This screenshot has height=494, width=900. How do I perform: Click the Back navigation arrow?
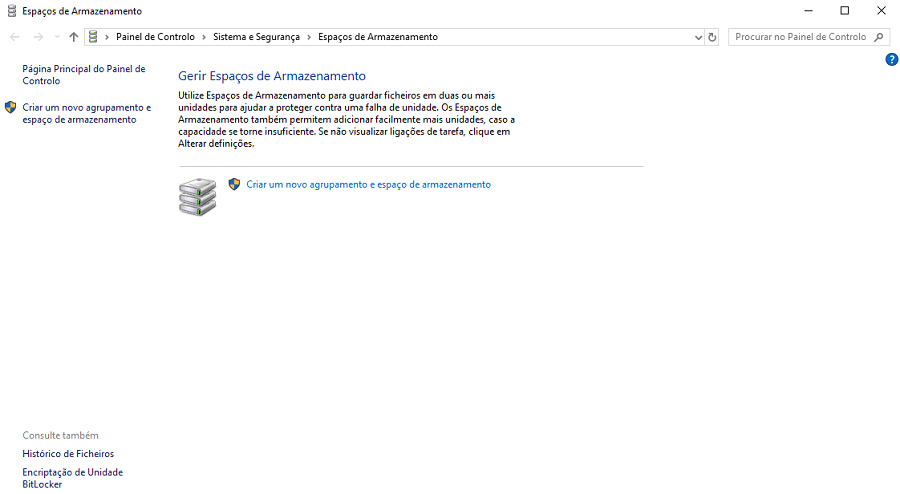pyautogui.click(x=15, y=37)
